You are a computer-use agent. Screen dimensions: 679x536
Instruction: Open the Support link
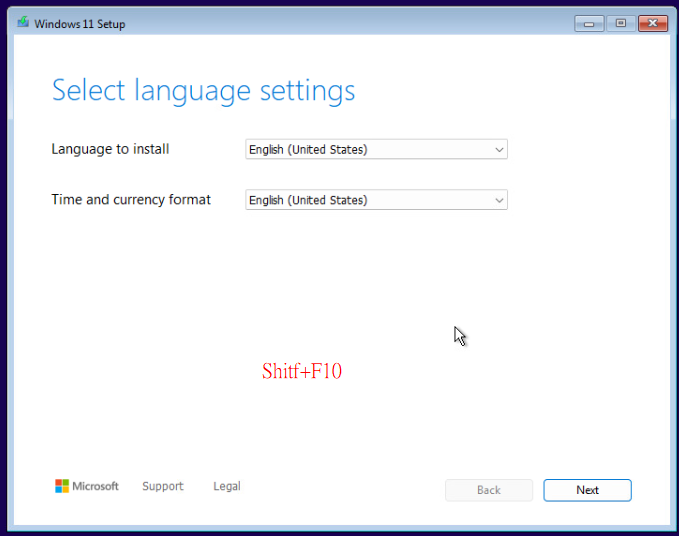click(x=163, y=486)
